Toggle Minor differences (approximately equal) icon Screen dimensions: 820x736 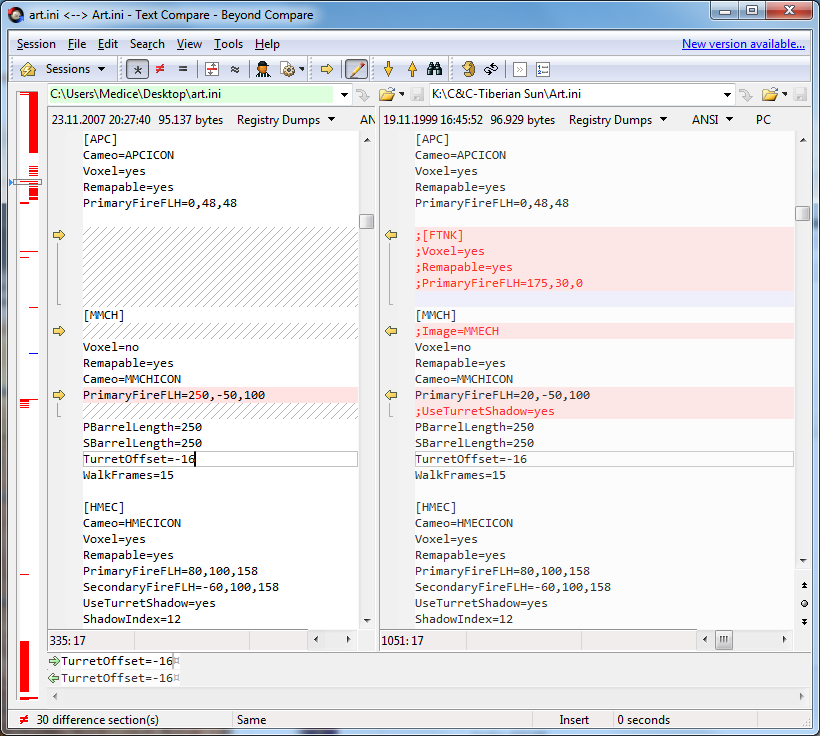[235, 69]
